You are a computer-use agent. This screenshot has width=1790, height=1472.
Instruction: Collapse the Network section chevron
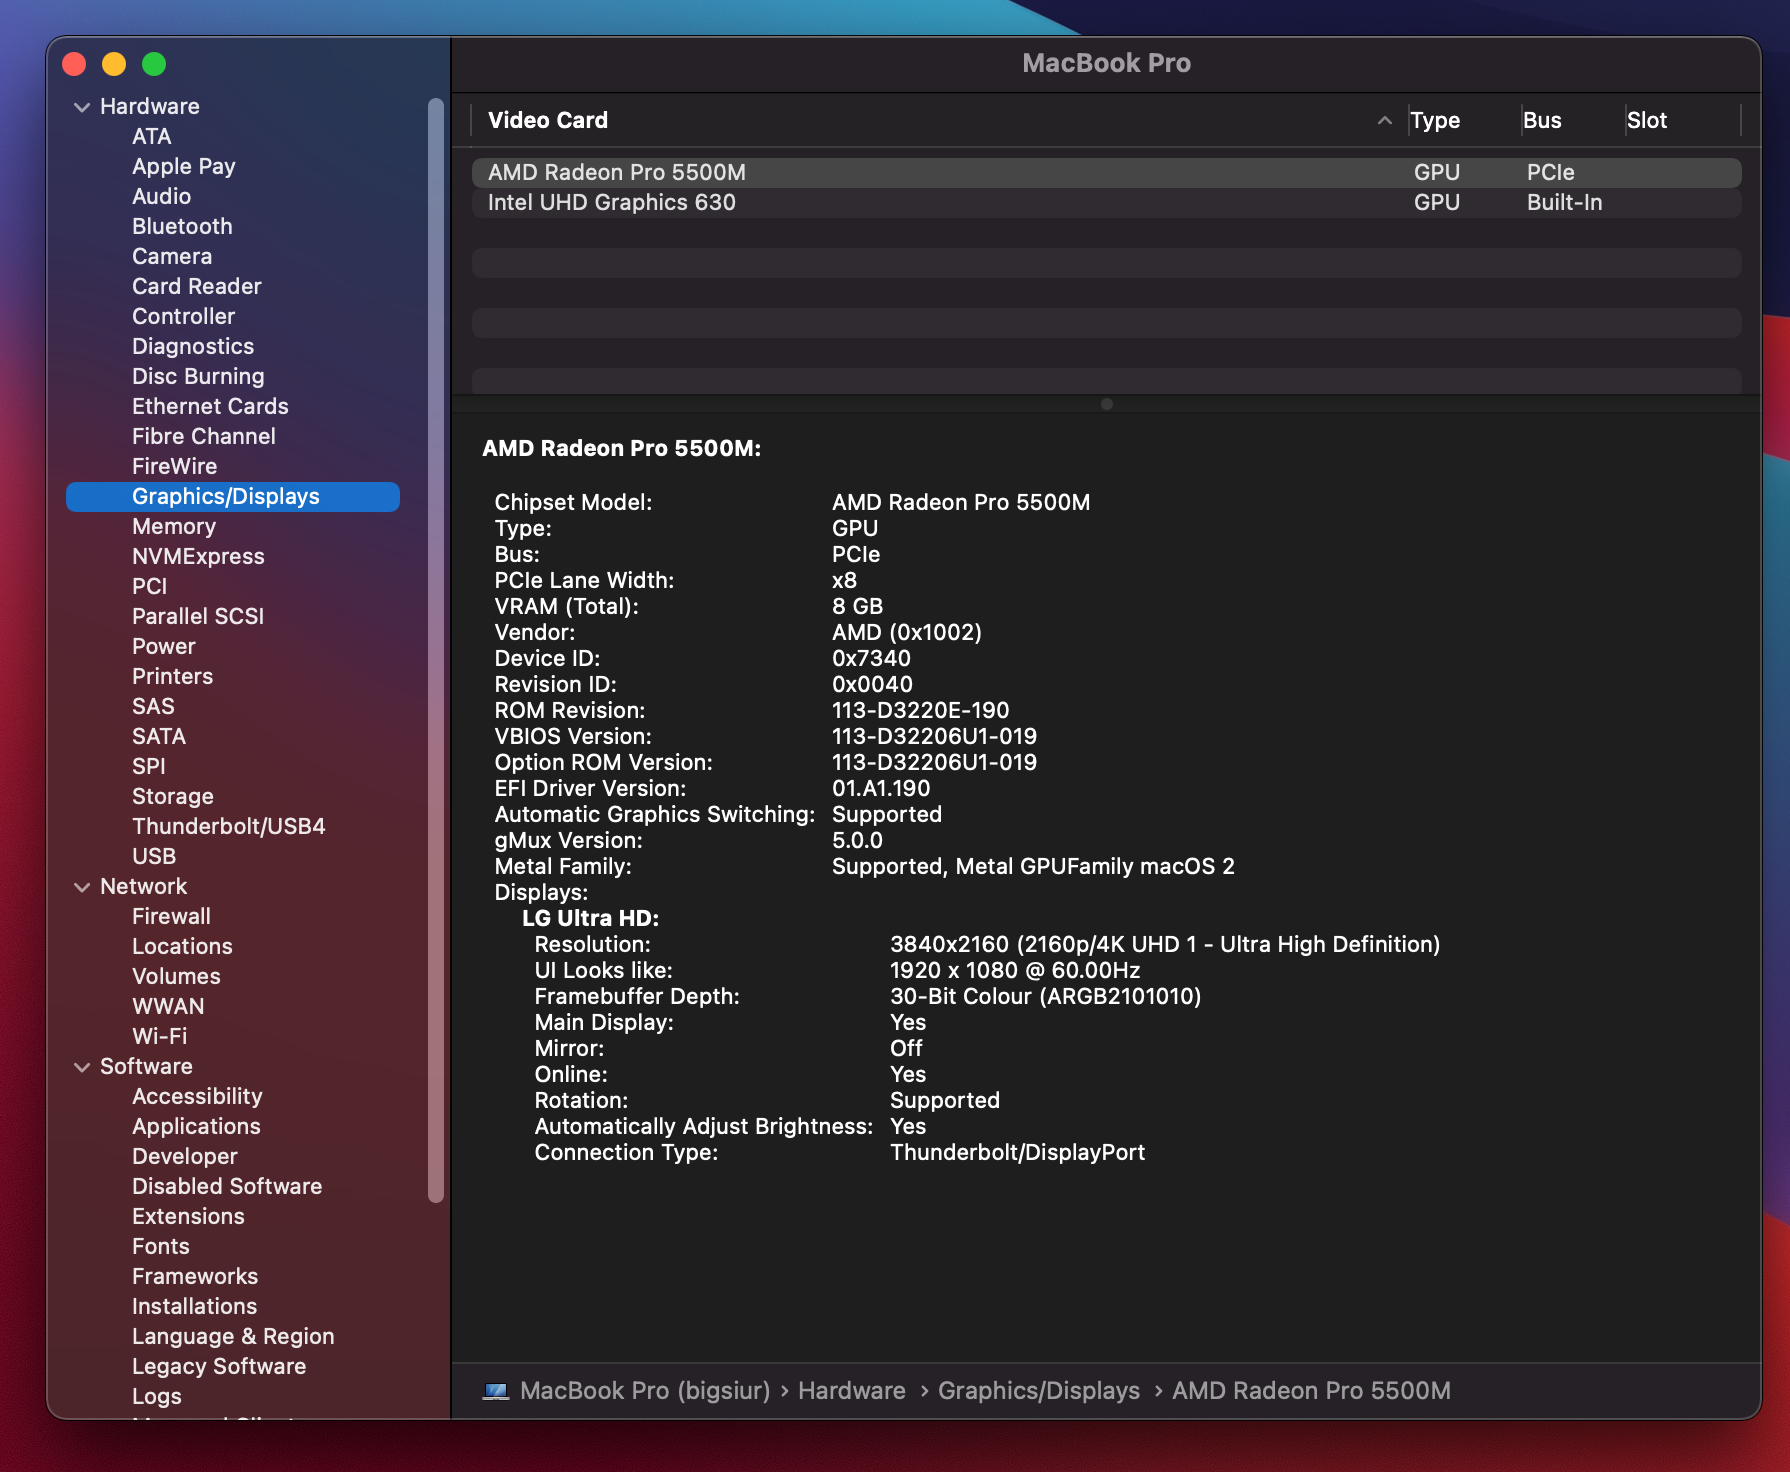[x=82, y=887]
